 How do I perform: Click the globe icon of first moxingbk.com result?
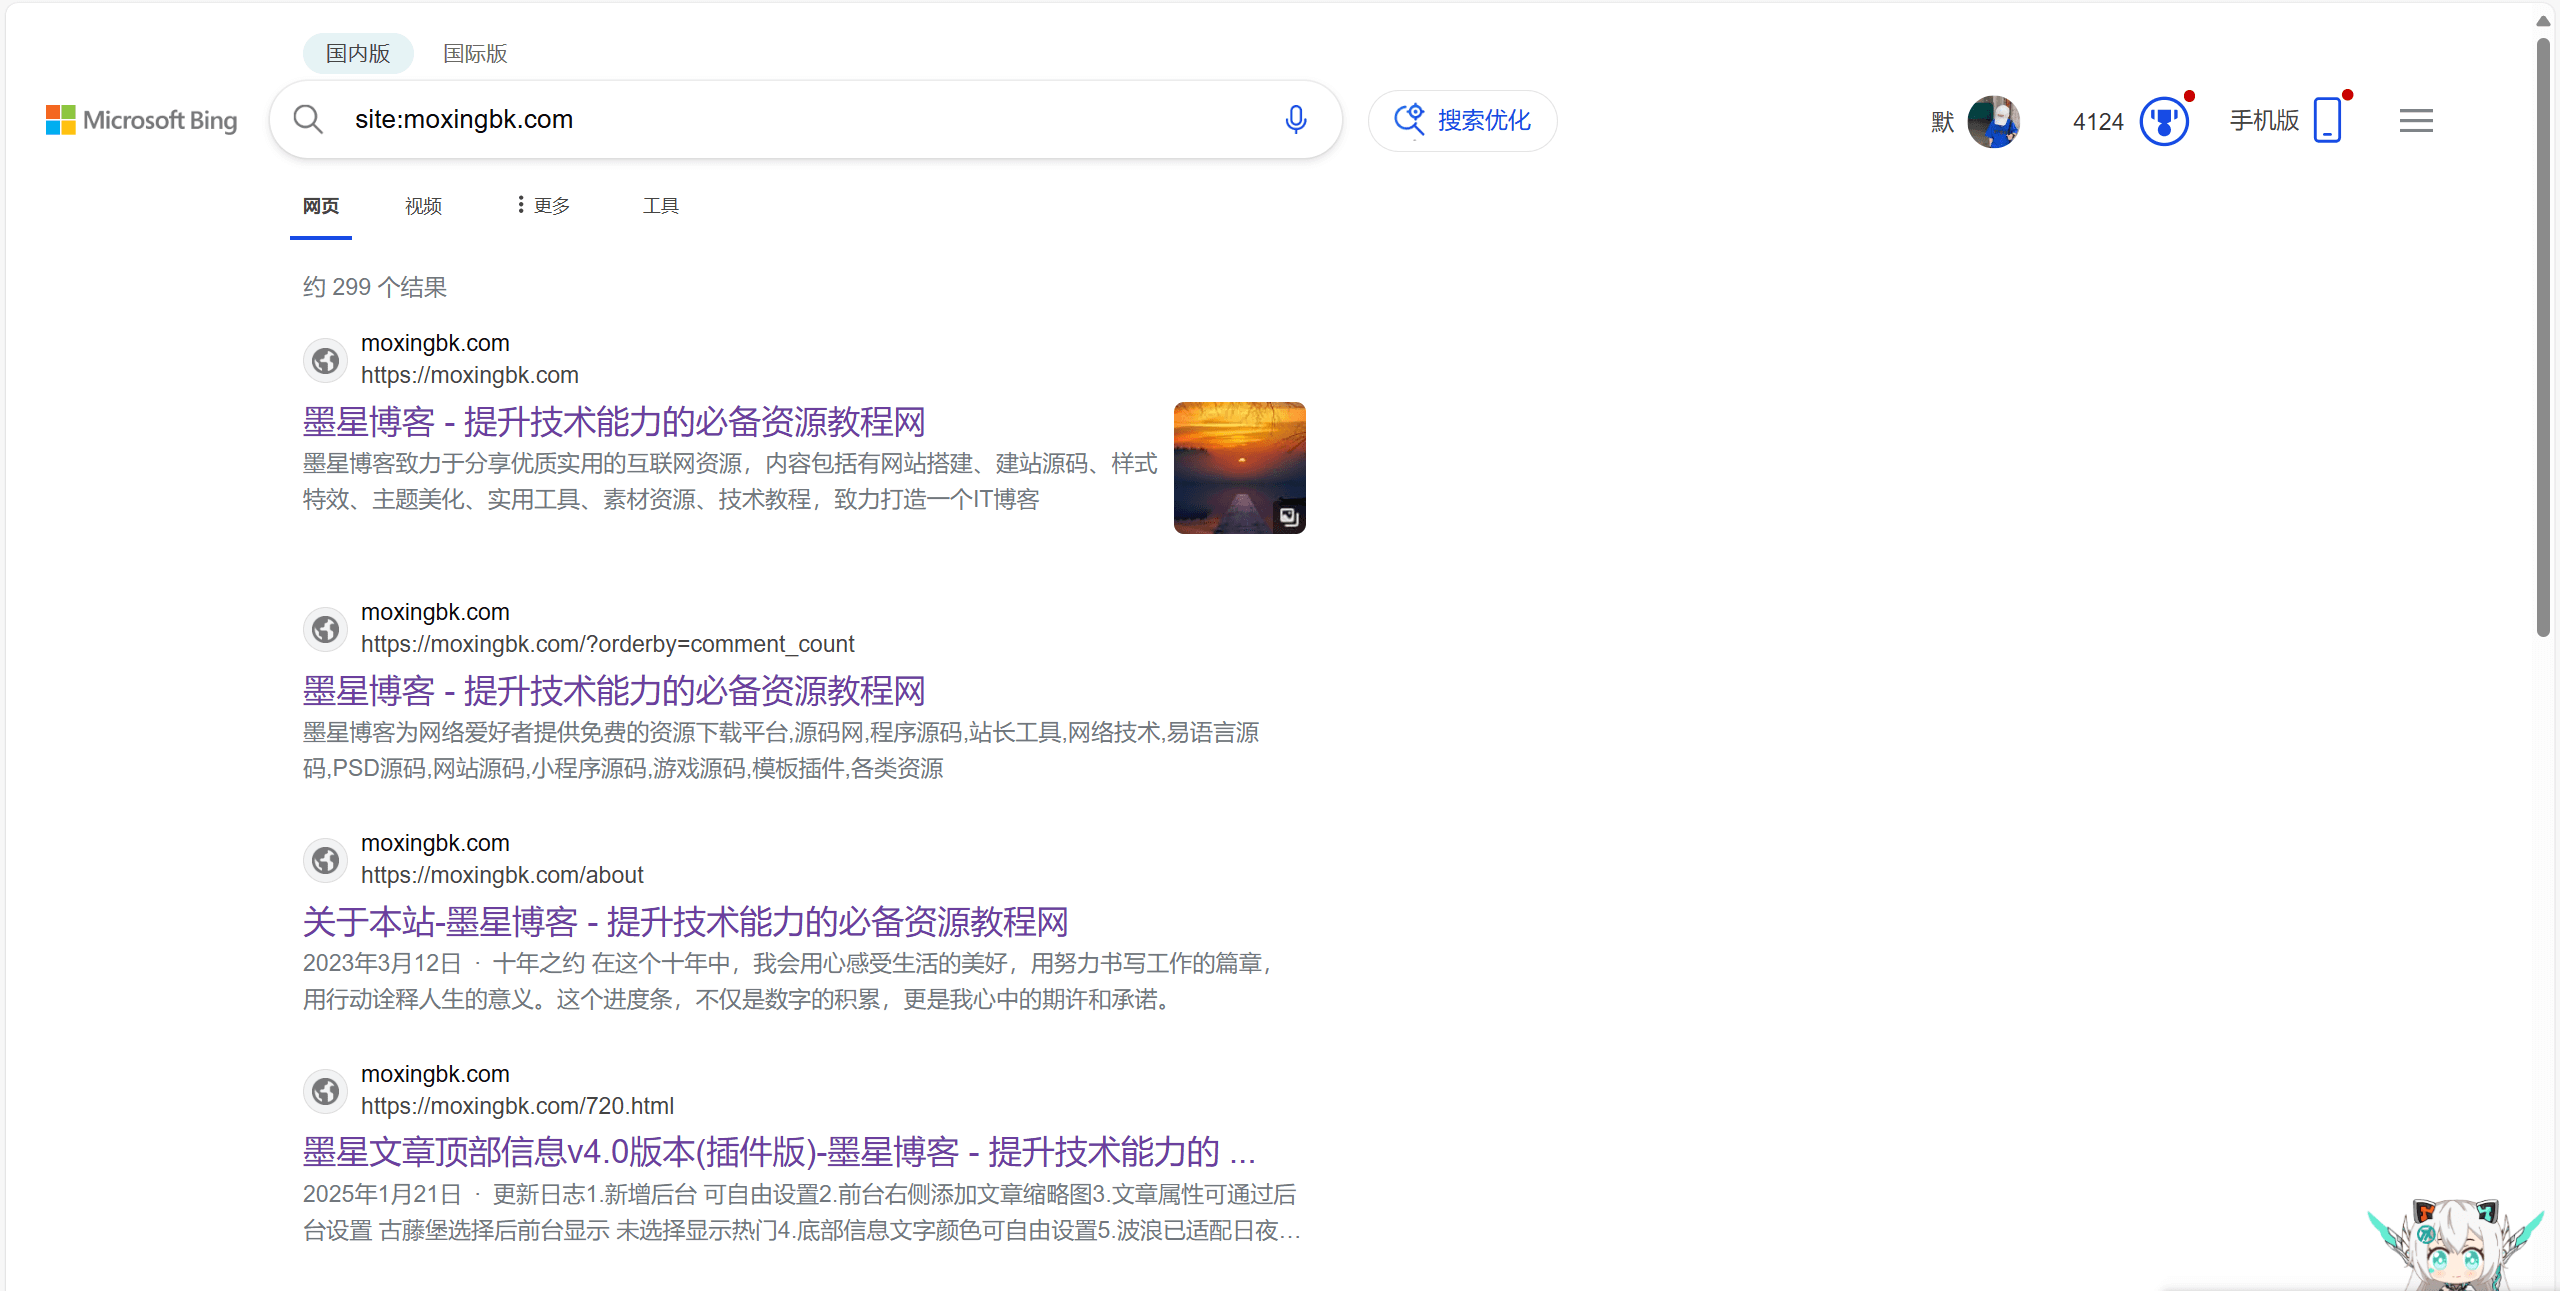[325, 360]
